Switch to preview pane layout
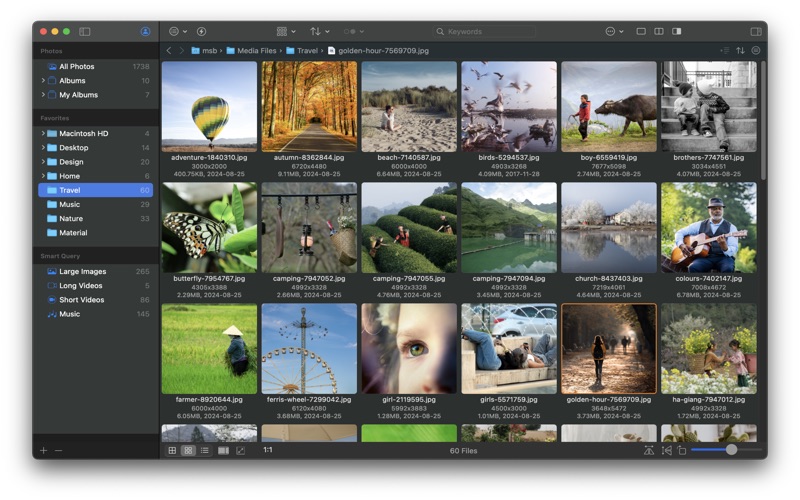The width and height of the screenshot is (800, 500). coord(677,32)
